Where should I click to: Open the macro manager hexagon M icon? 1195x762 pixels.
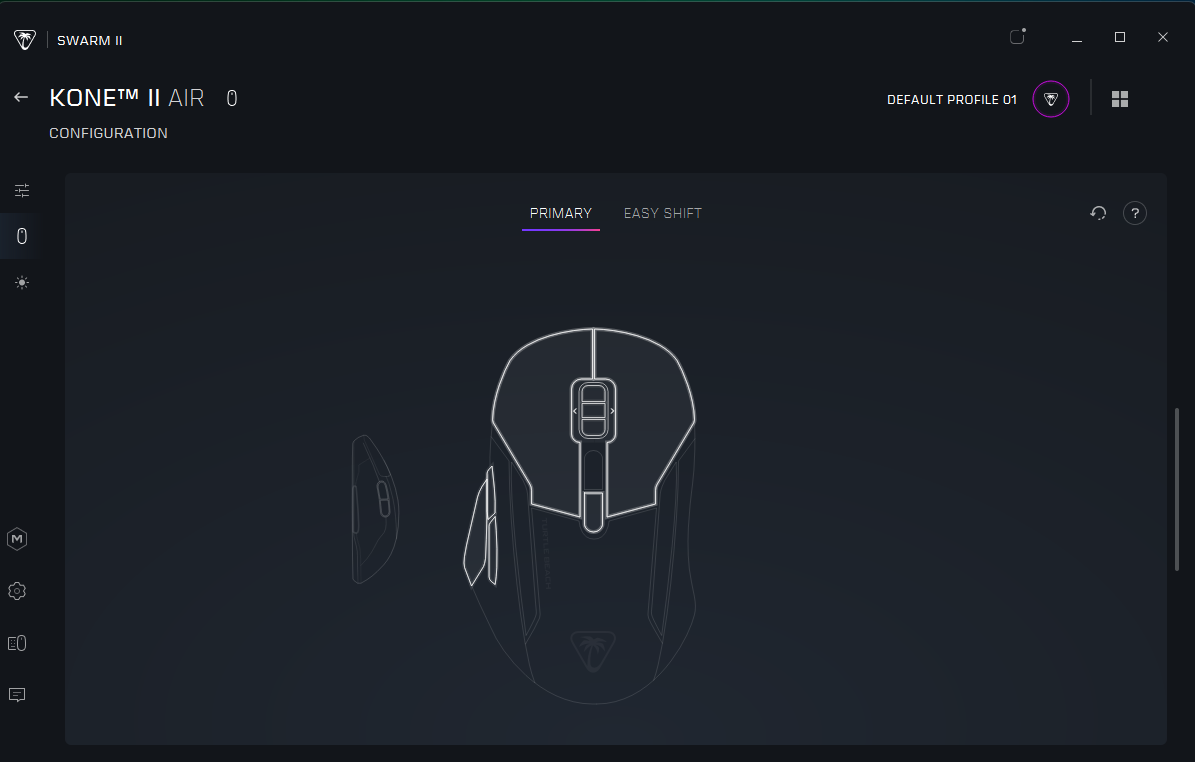click(x=17, y=539)
